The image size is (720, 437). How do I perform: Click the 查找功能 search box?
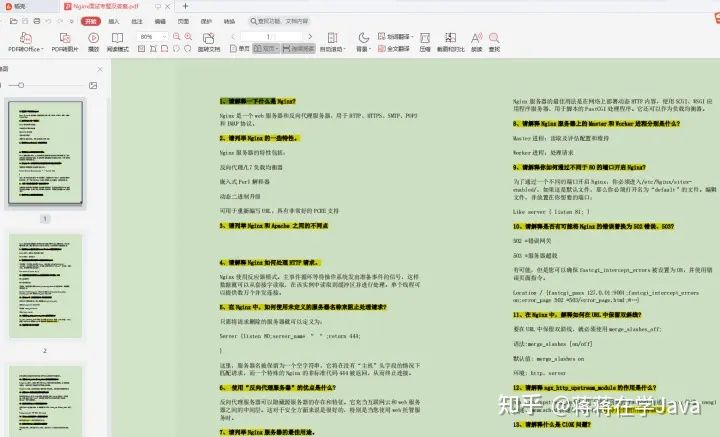(280, 21)
